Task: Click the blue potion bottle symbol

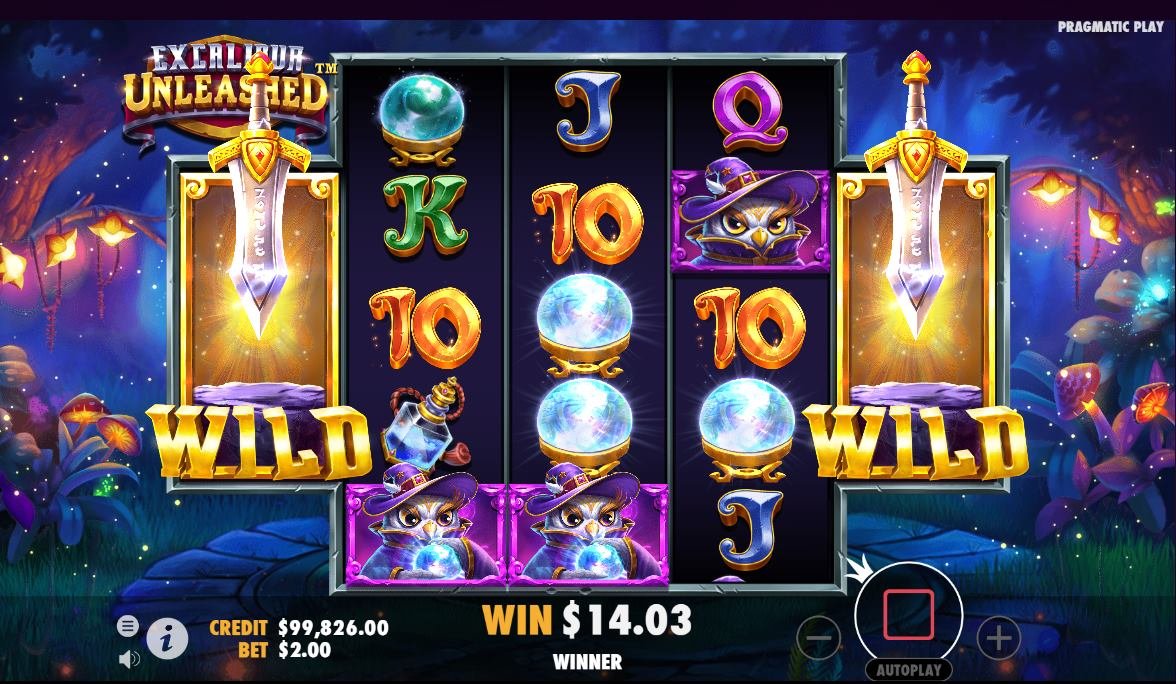Action: click(422, 424)
